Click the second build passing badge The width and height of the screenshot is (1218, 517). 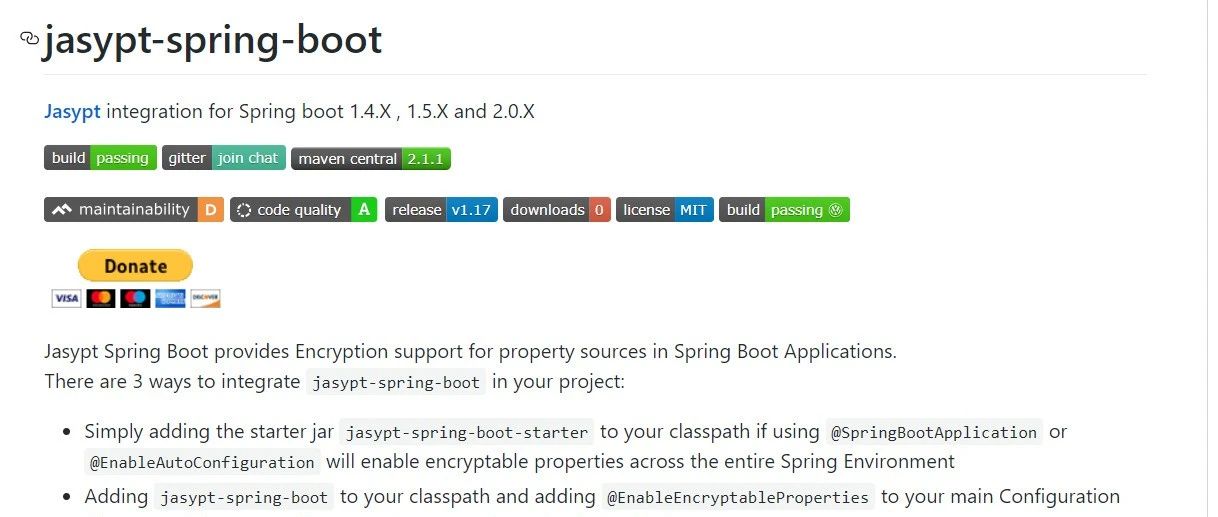pos(784,210)
